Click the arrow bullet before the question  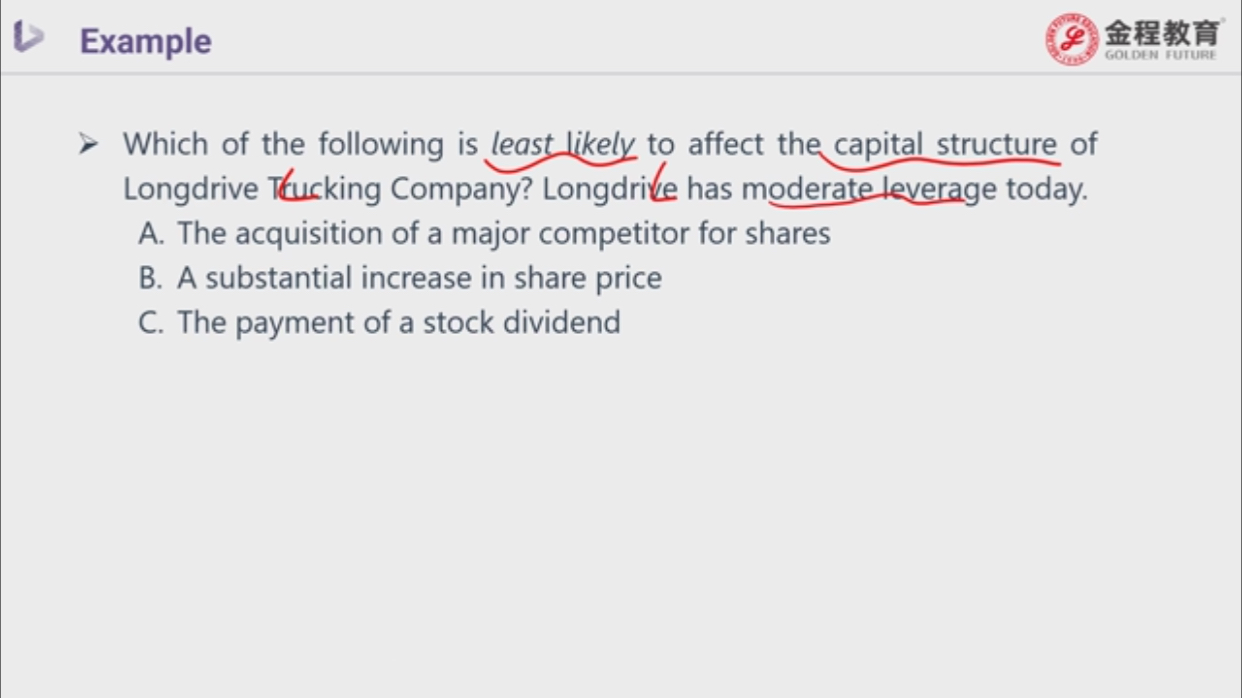pyautogui.click(x=89, y=145)
